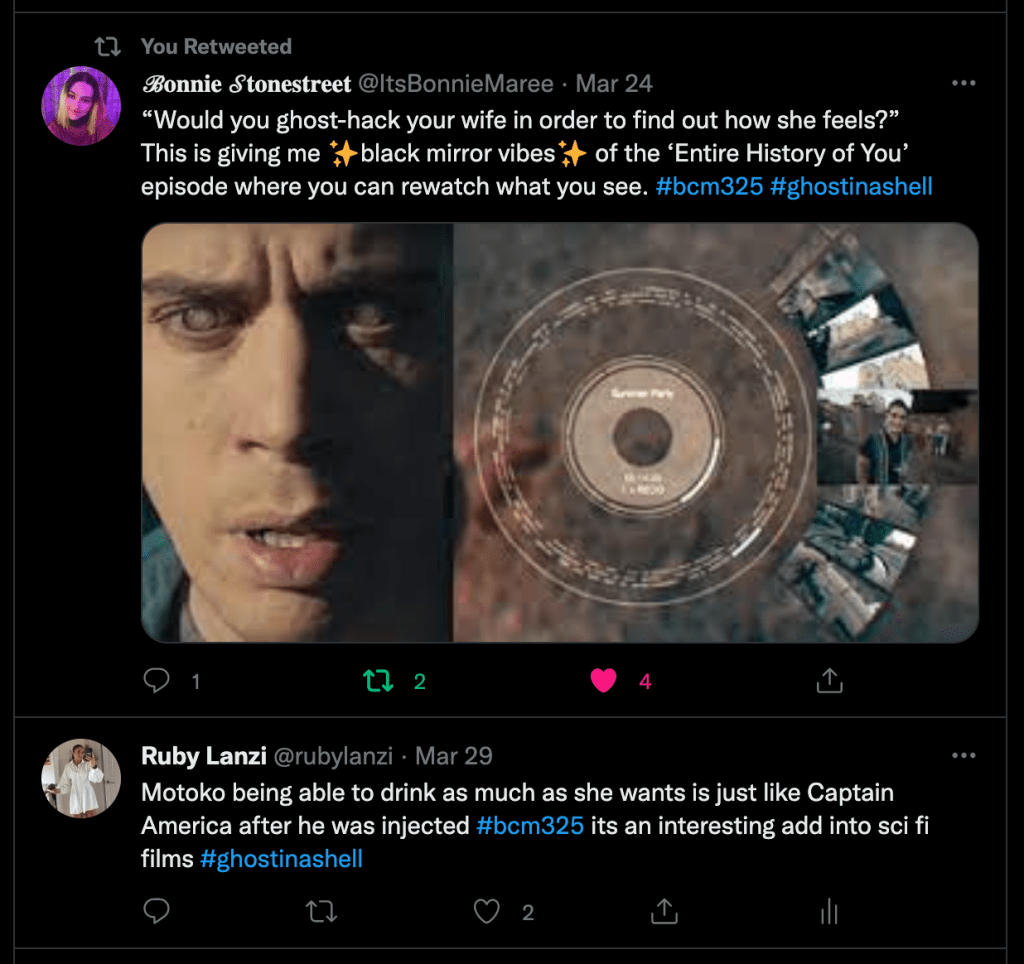Open the Black Mirror image attachment
This screenshot has height=964, width=1024.
coord(559,432)
